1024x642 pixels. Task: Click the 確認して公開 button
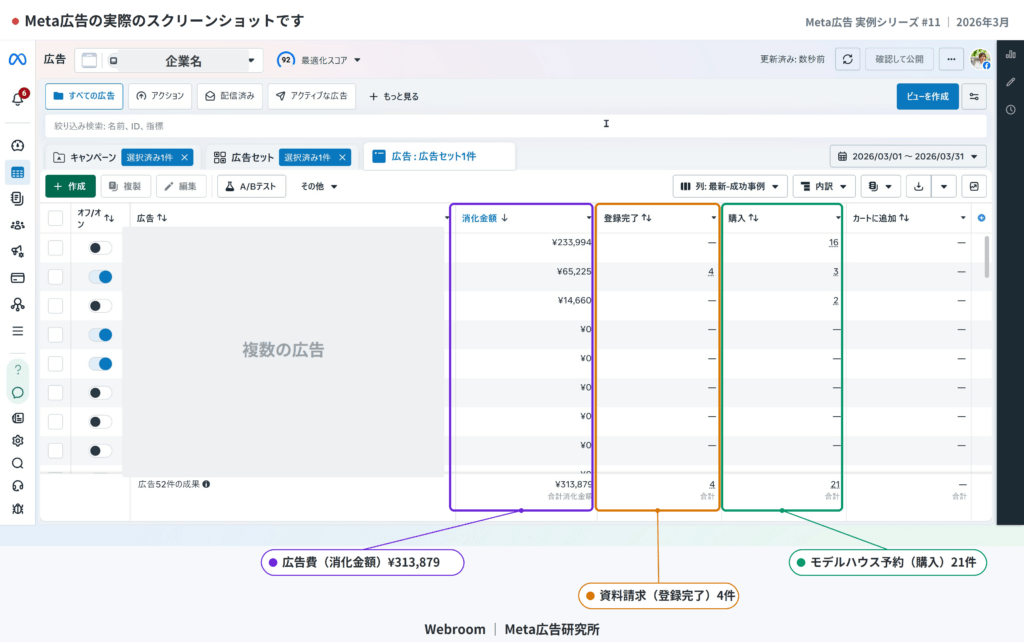click(899, 59)
